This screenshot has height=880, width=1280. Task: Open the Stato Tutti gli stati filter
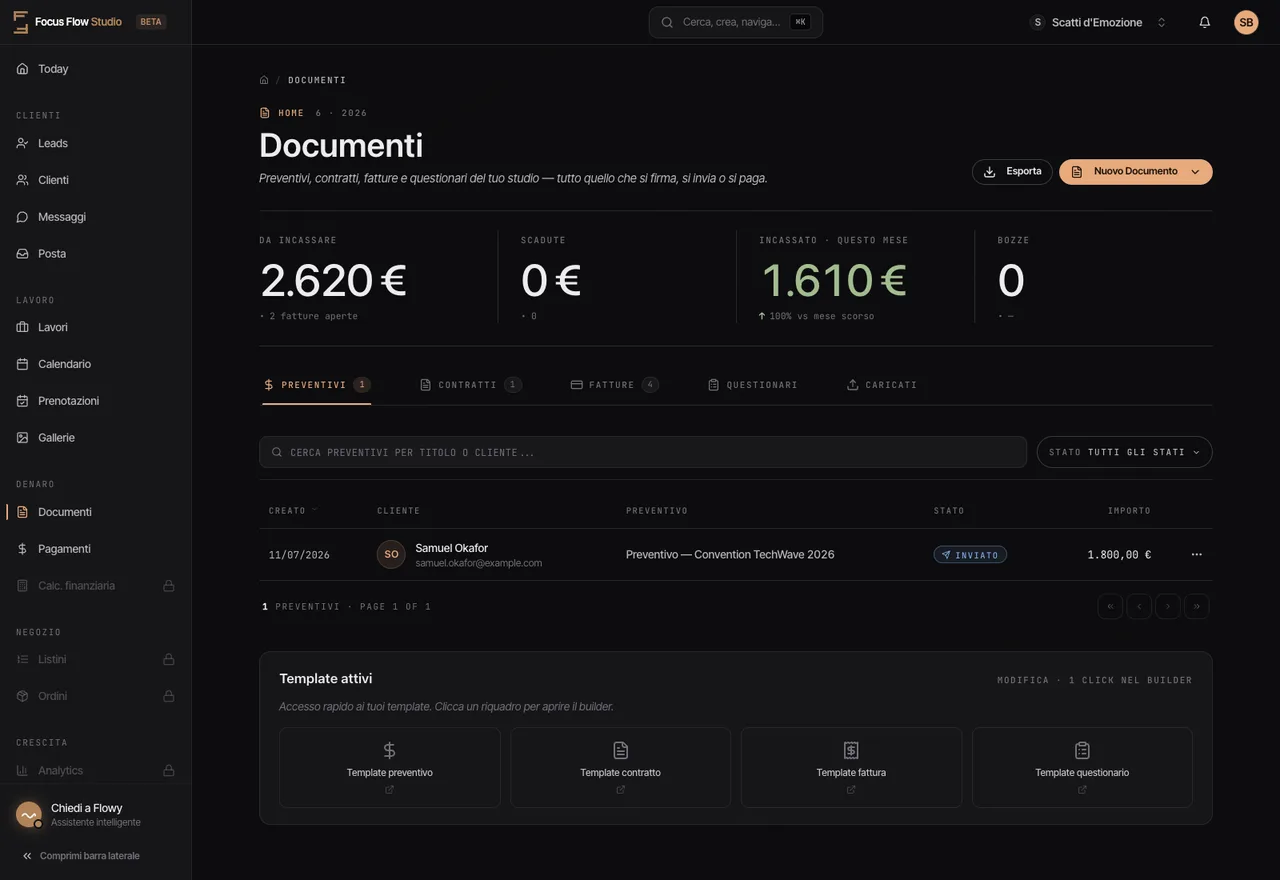1124,452
